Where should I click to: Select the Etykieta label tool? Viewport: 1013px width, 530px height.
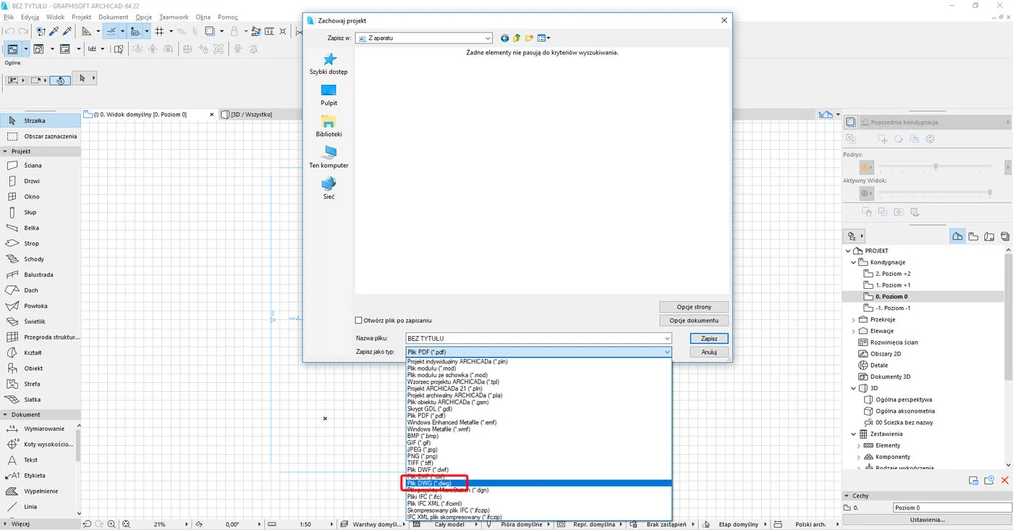[x=39, y=475]
